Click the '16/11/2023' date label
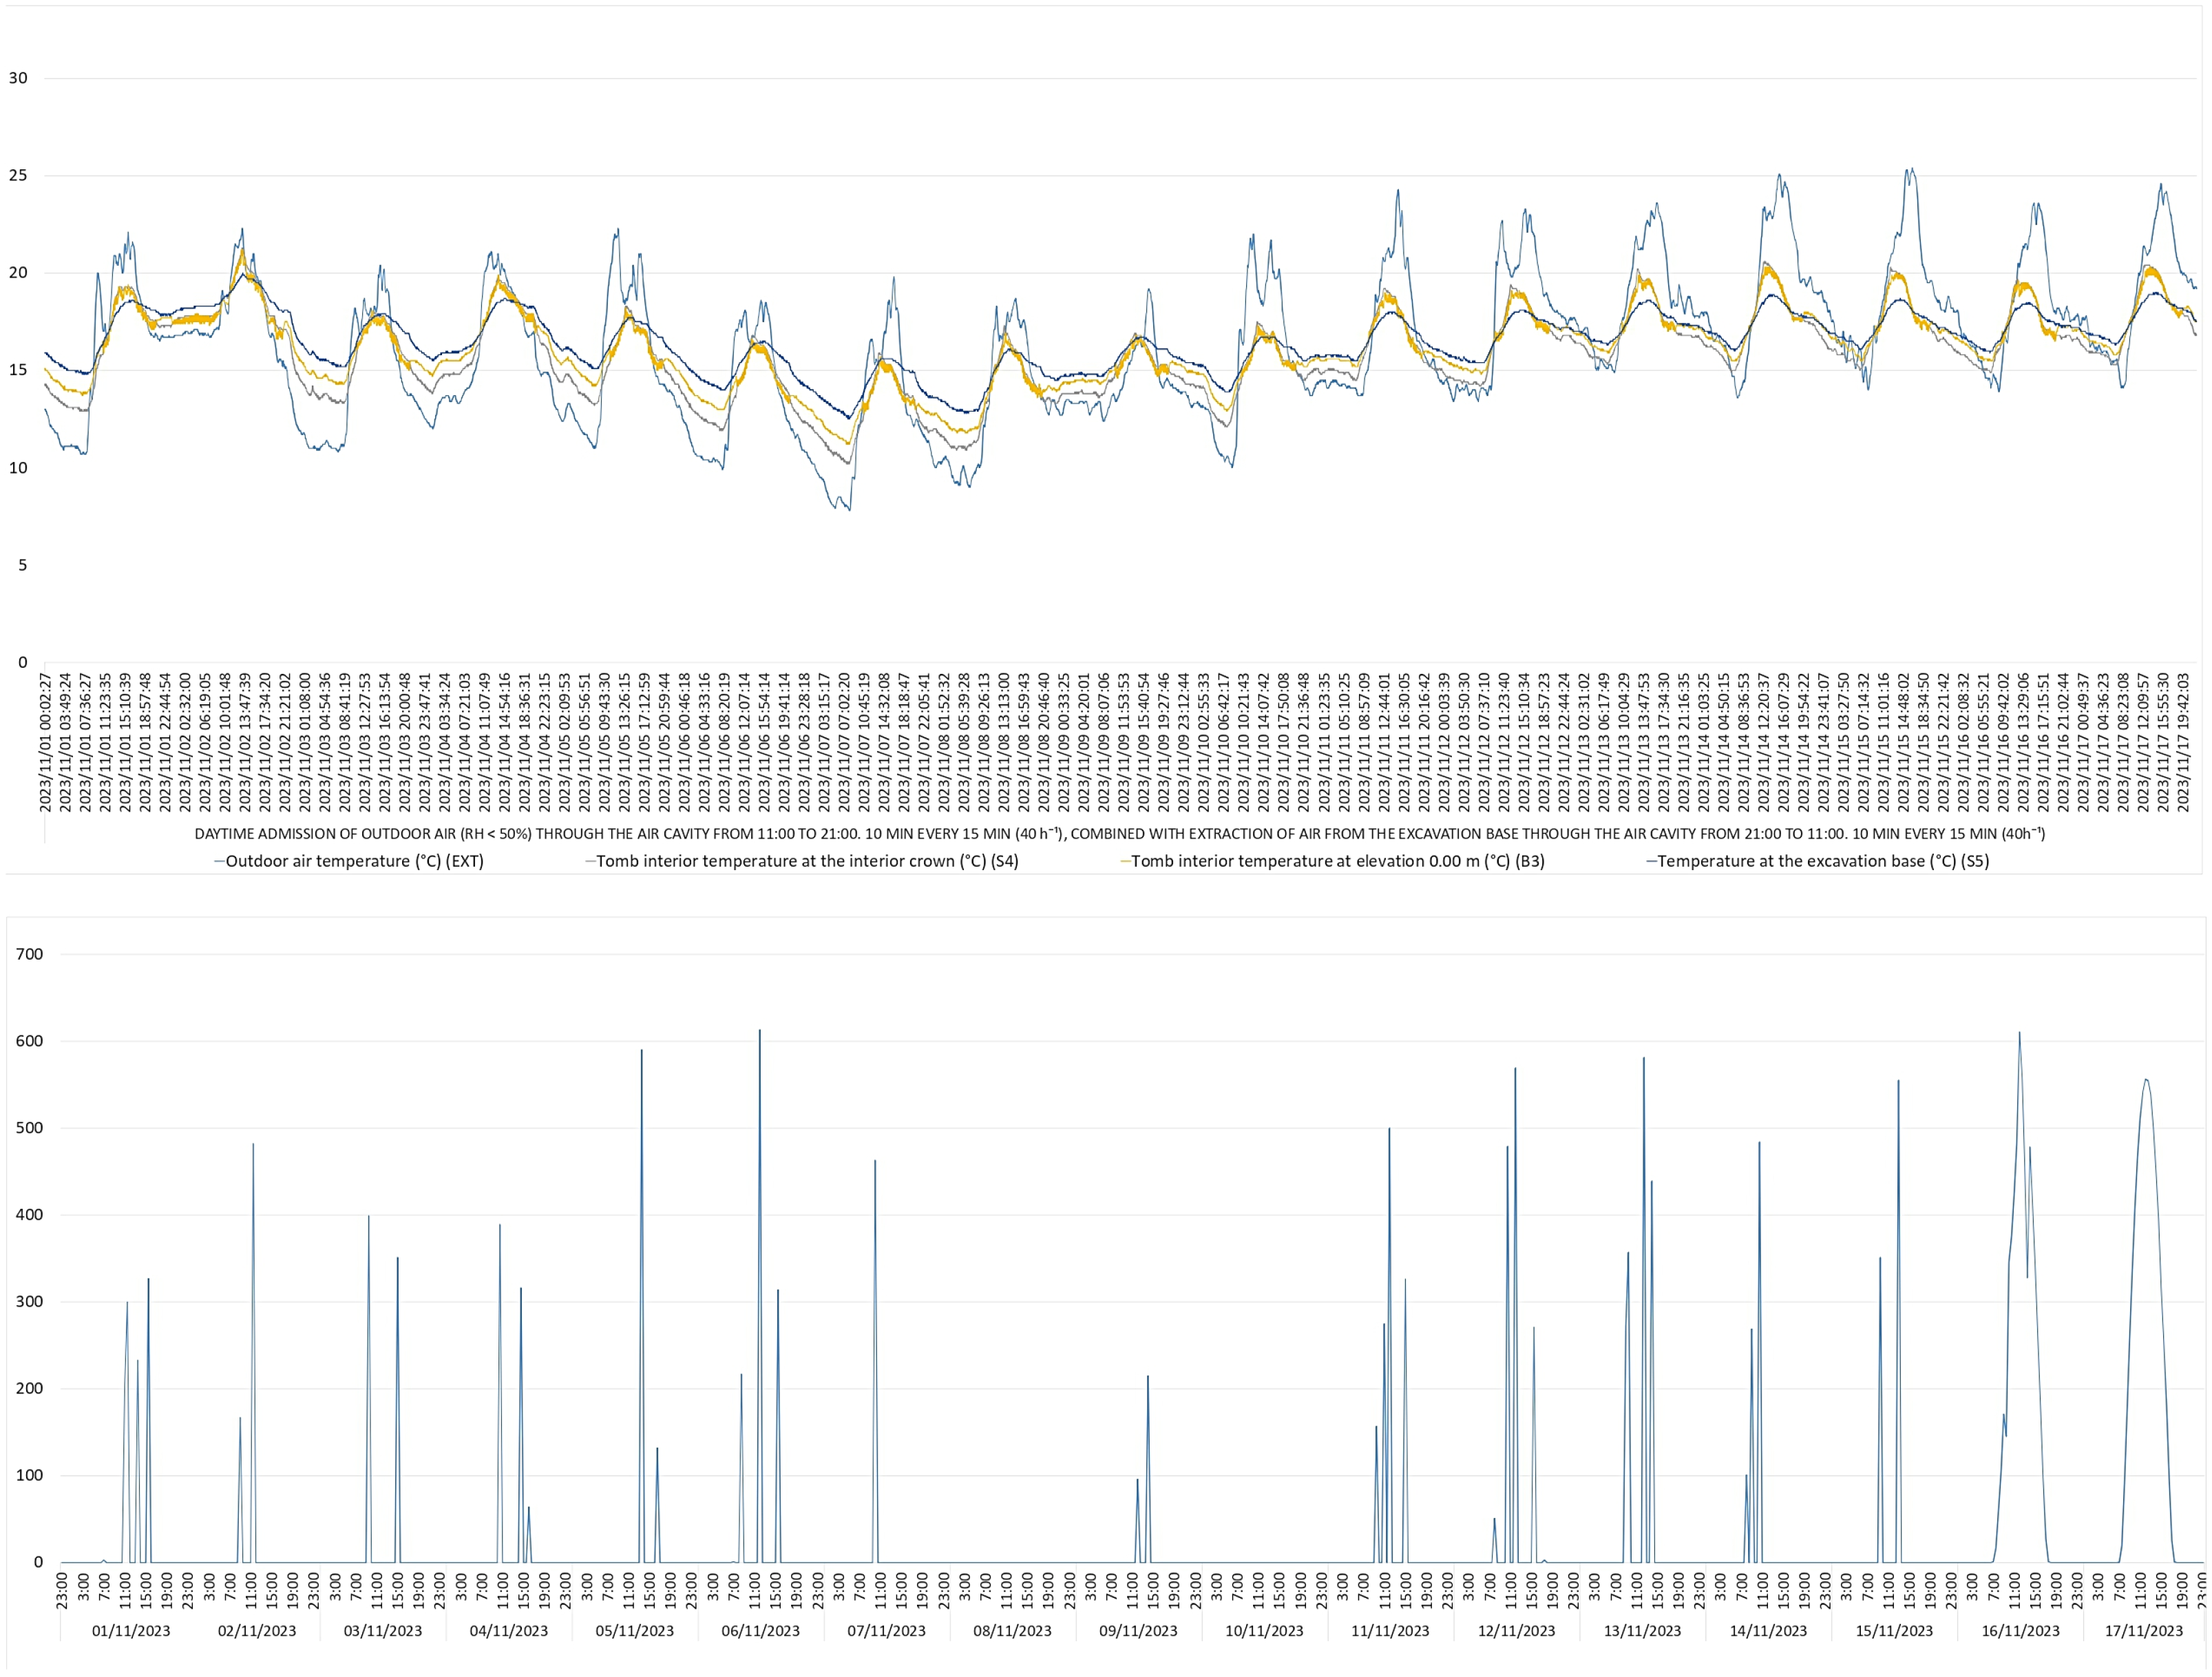This screenshot has width=2212, height=1677. [2021, 1631]
